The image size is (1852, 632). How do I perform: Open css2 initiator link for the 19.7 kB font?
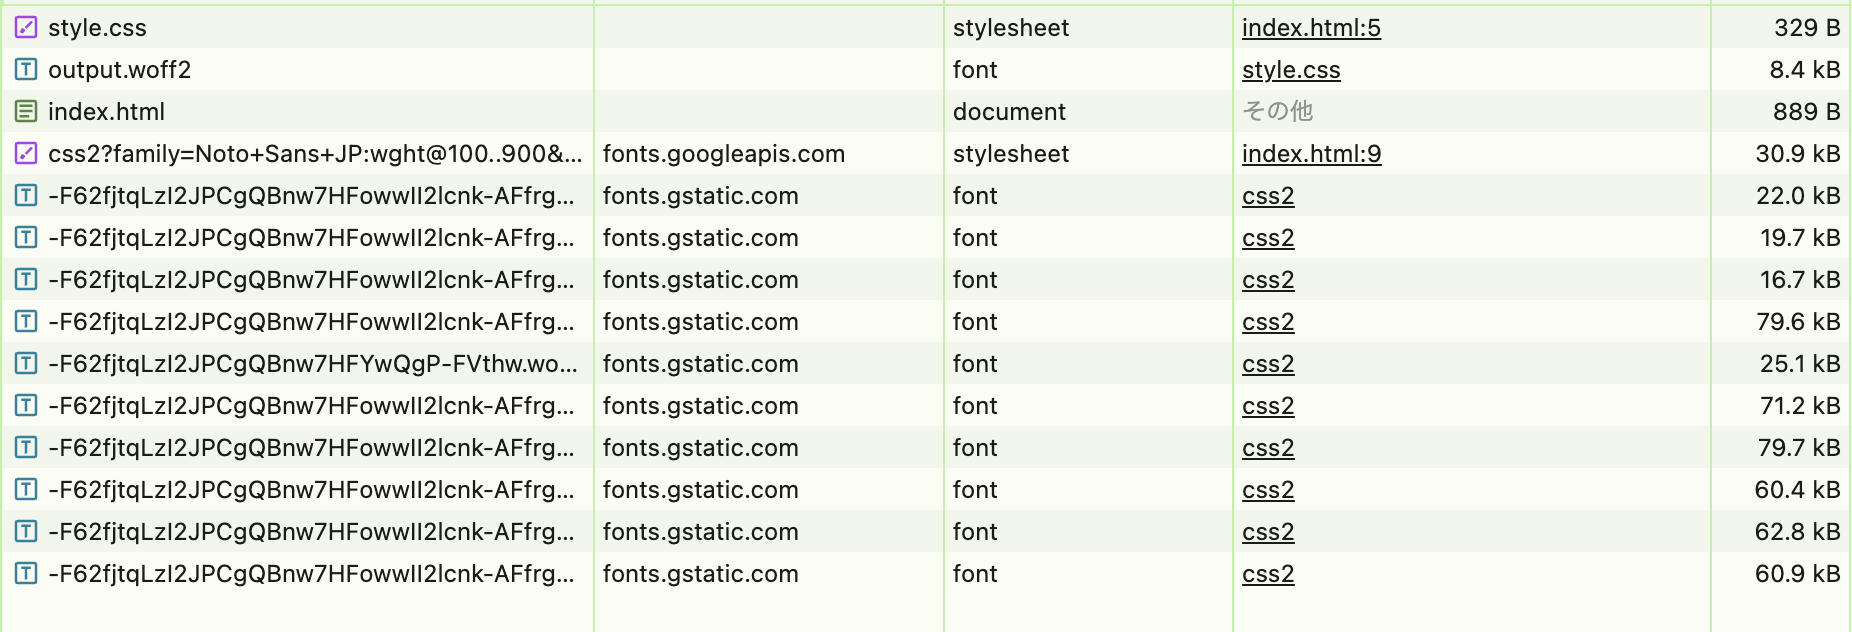tap(1268, 238)
